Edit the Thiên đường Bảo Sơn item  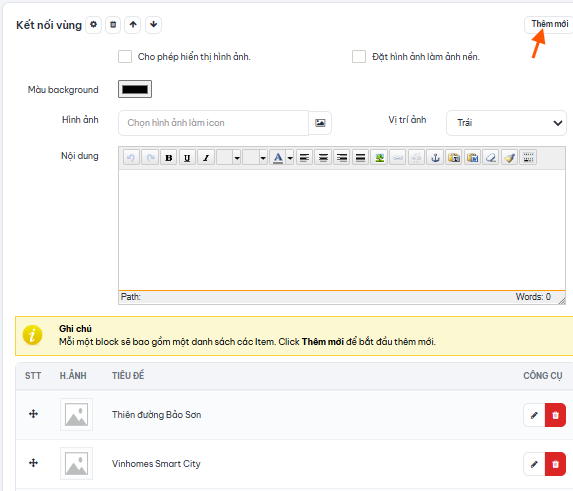534,415
